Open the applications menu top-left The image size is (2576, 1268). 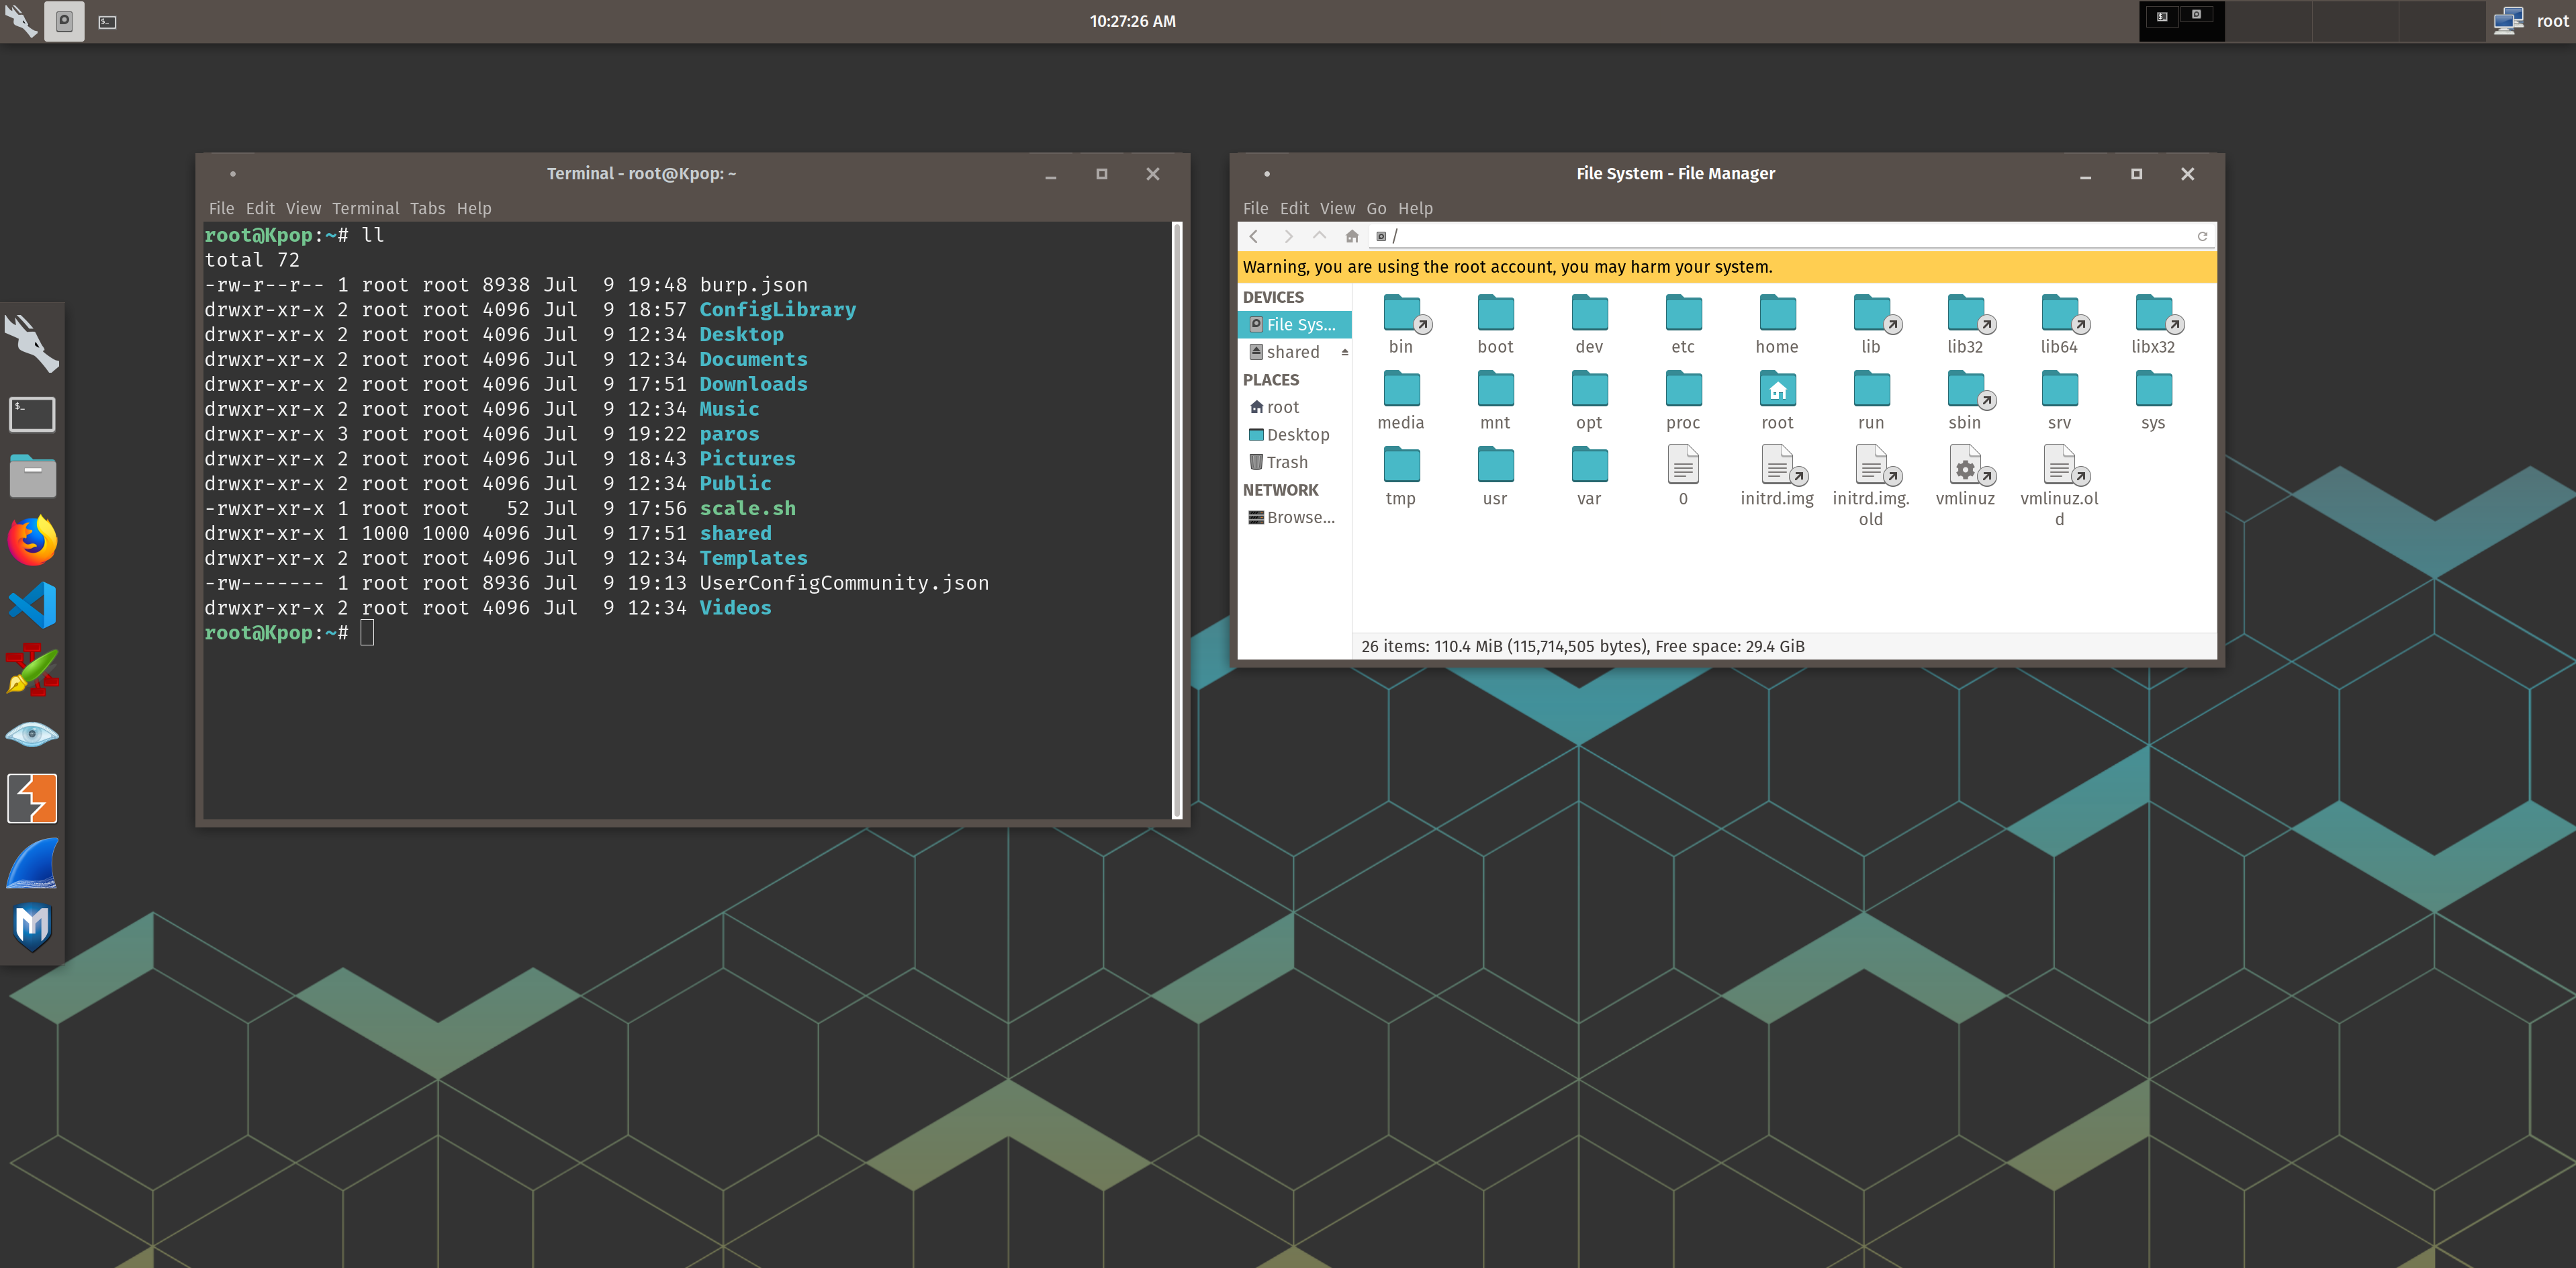[21, 21]
